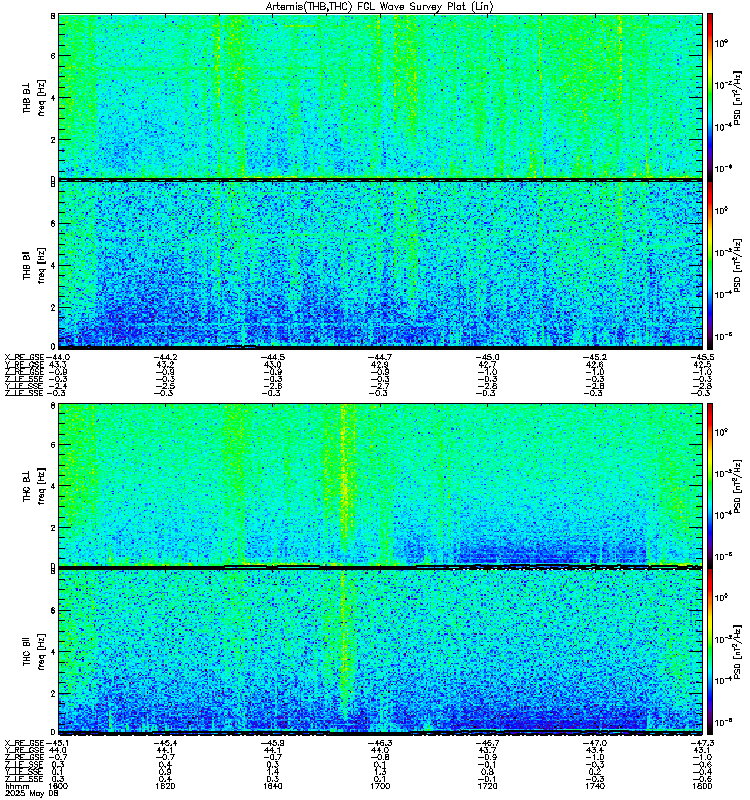Click the X_RE_GSE value -45.1

pyautogui.click(x=58, y=743)
